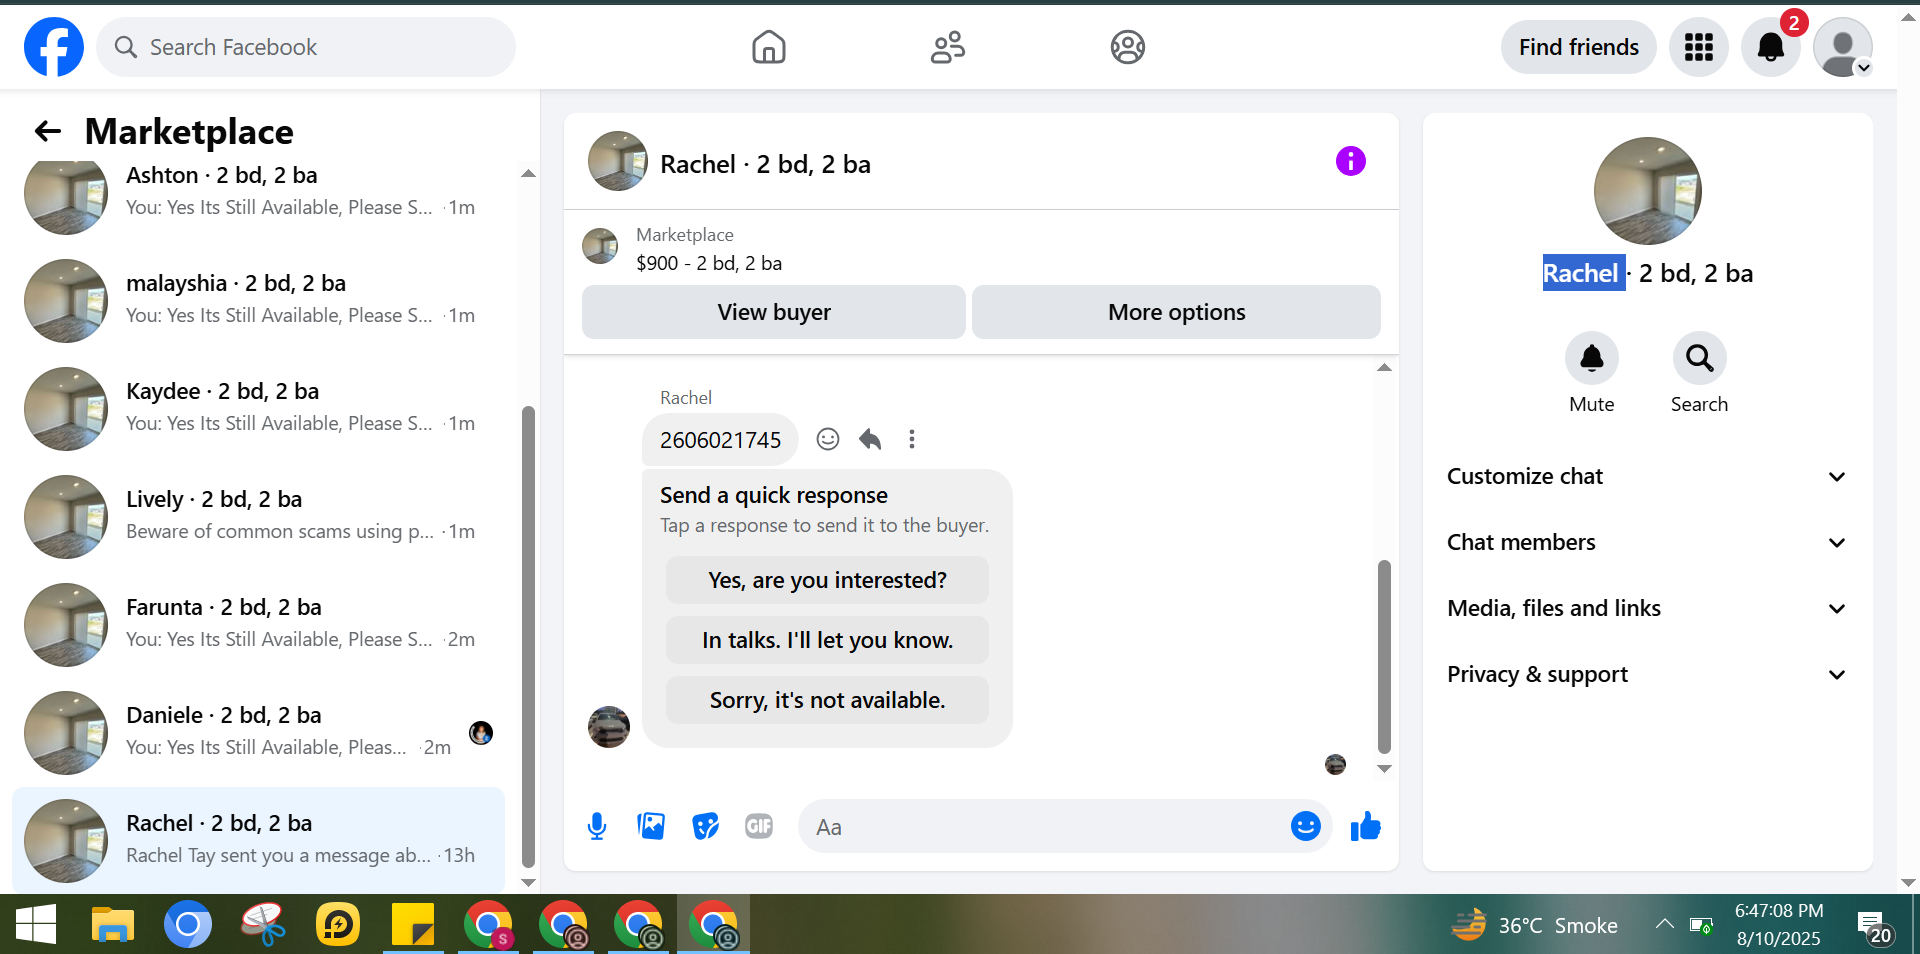Show hidden system tray icons
Image resolution: width=1920 pixels, height=954 pixels.
tap(1664, 924)
